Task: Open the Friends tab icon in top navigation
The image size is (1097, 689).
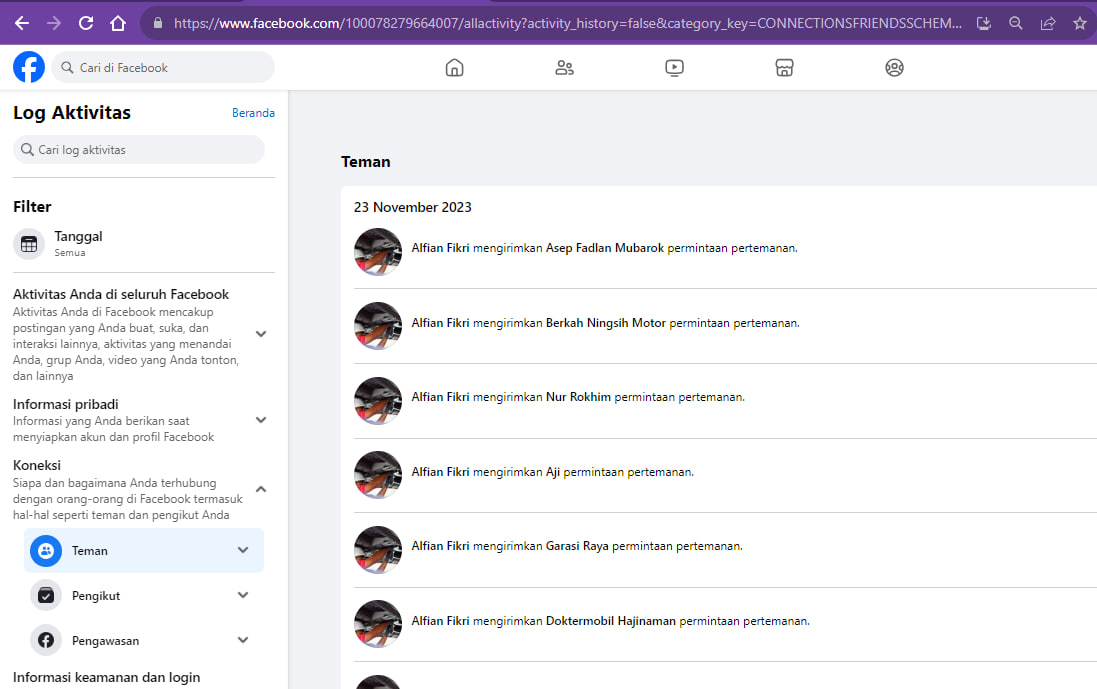Action: 565,67
